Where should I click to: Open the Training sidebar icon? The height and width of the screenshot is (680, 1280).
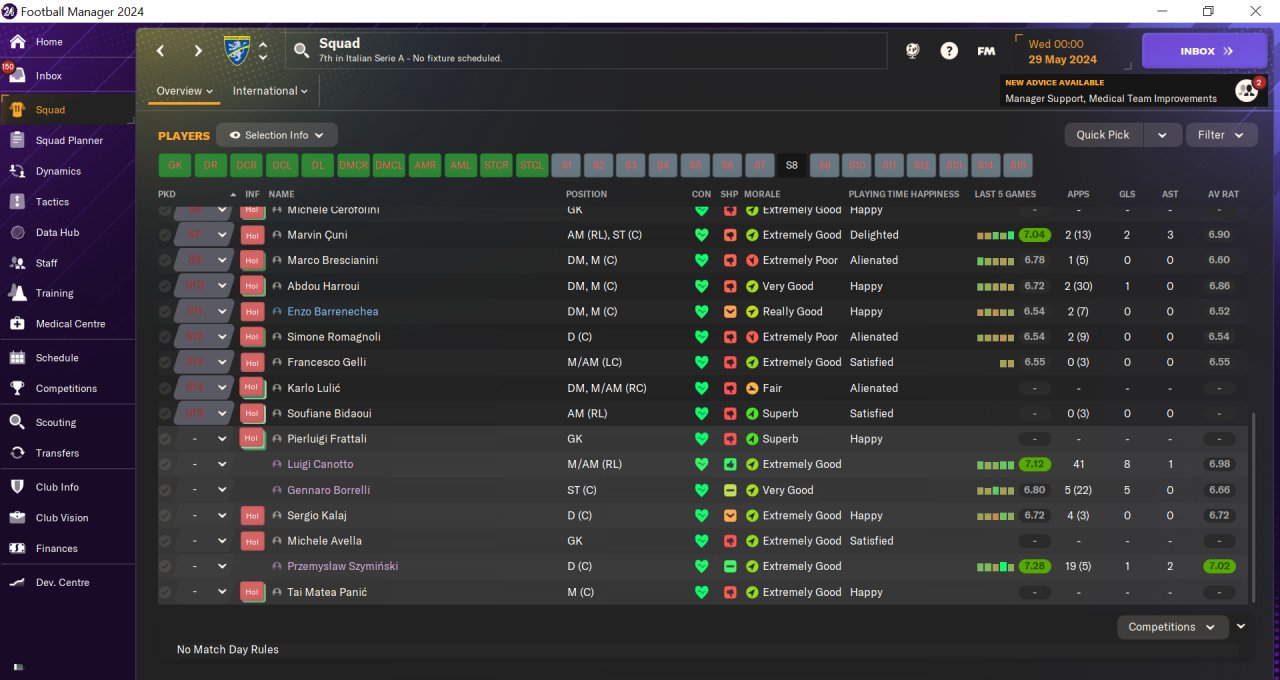coord(17,293)
